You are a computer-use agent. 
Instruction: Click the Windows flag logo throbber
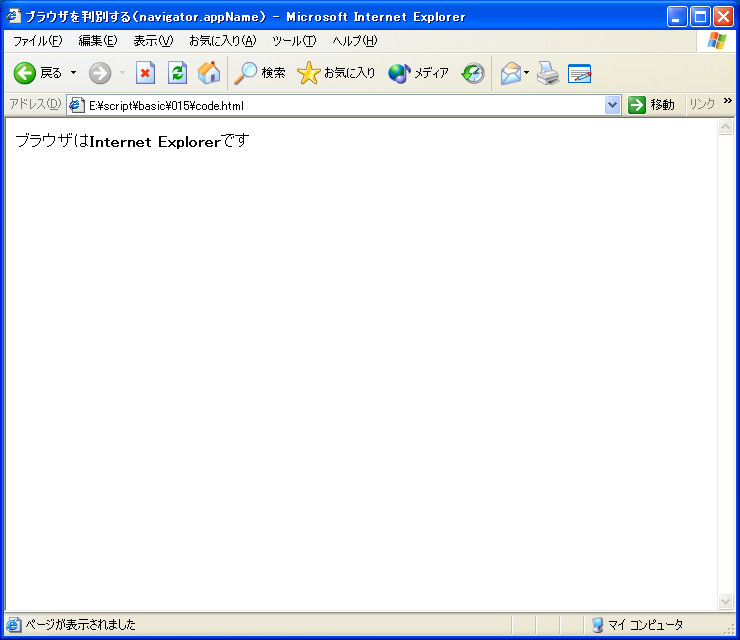point(716,41)
